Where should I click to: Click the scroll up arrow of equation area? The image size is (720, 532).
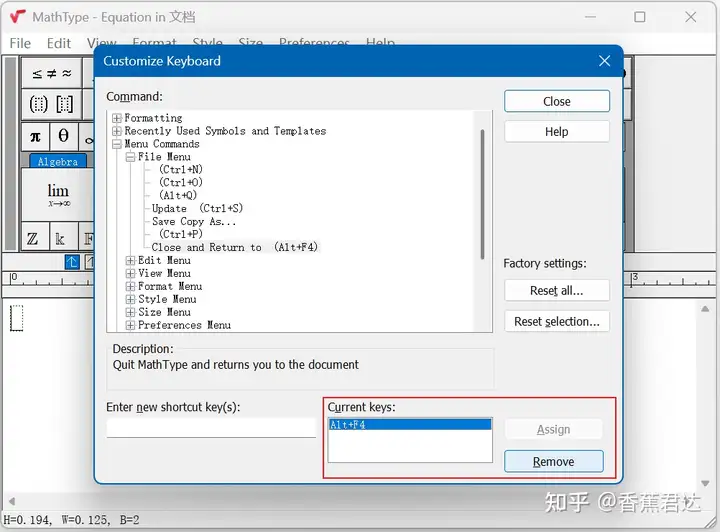[705, 309]
